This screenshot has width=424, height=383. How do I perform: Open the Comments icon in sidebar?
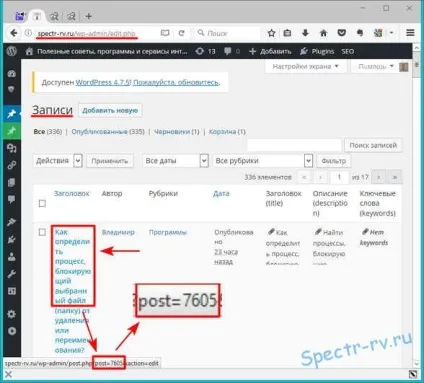12,199
